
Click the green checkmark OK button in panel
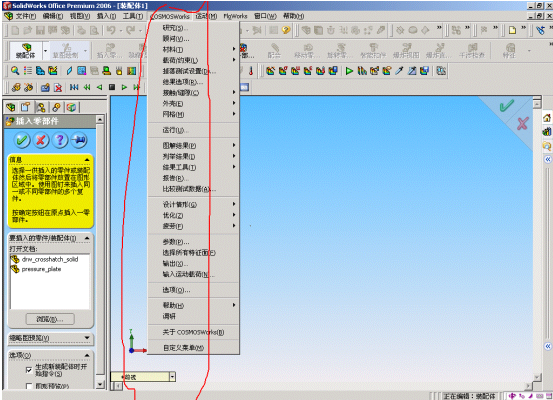point(22,140)
